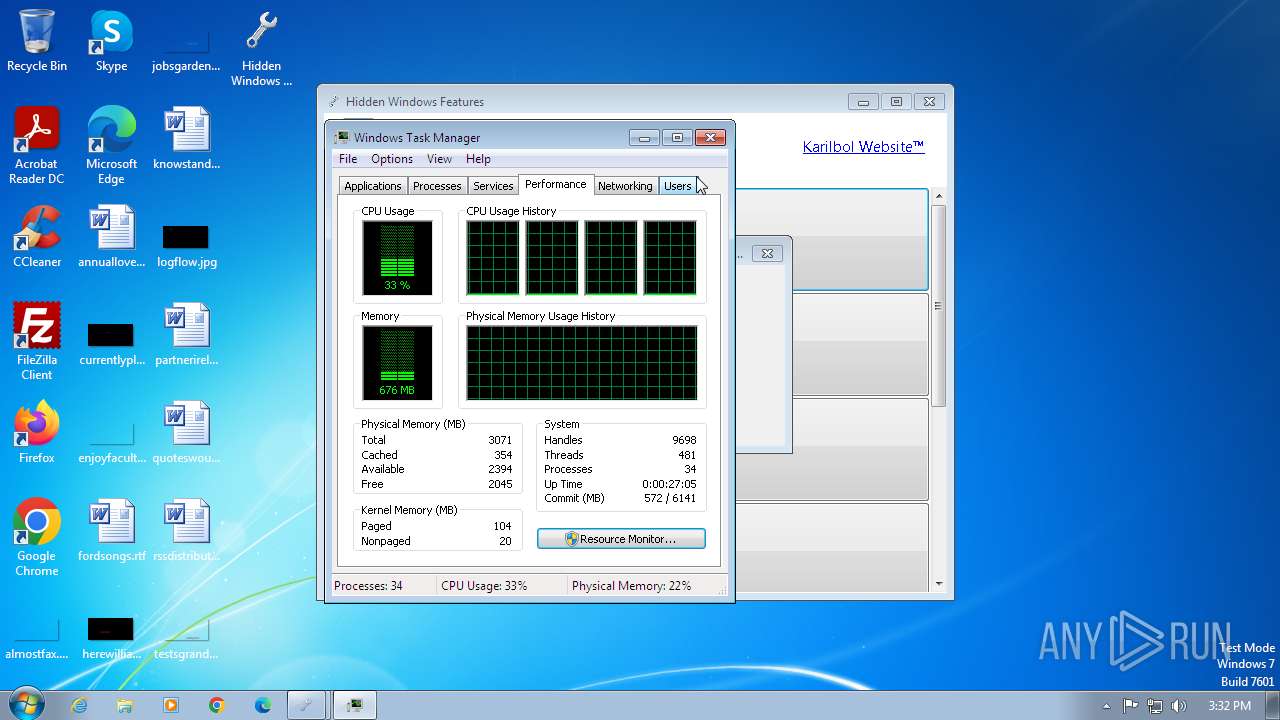
Task: Click Edge icon in the taskbar
Action: [x=263, y=705]
